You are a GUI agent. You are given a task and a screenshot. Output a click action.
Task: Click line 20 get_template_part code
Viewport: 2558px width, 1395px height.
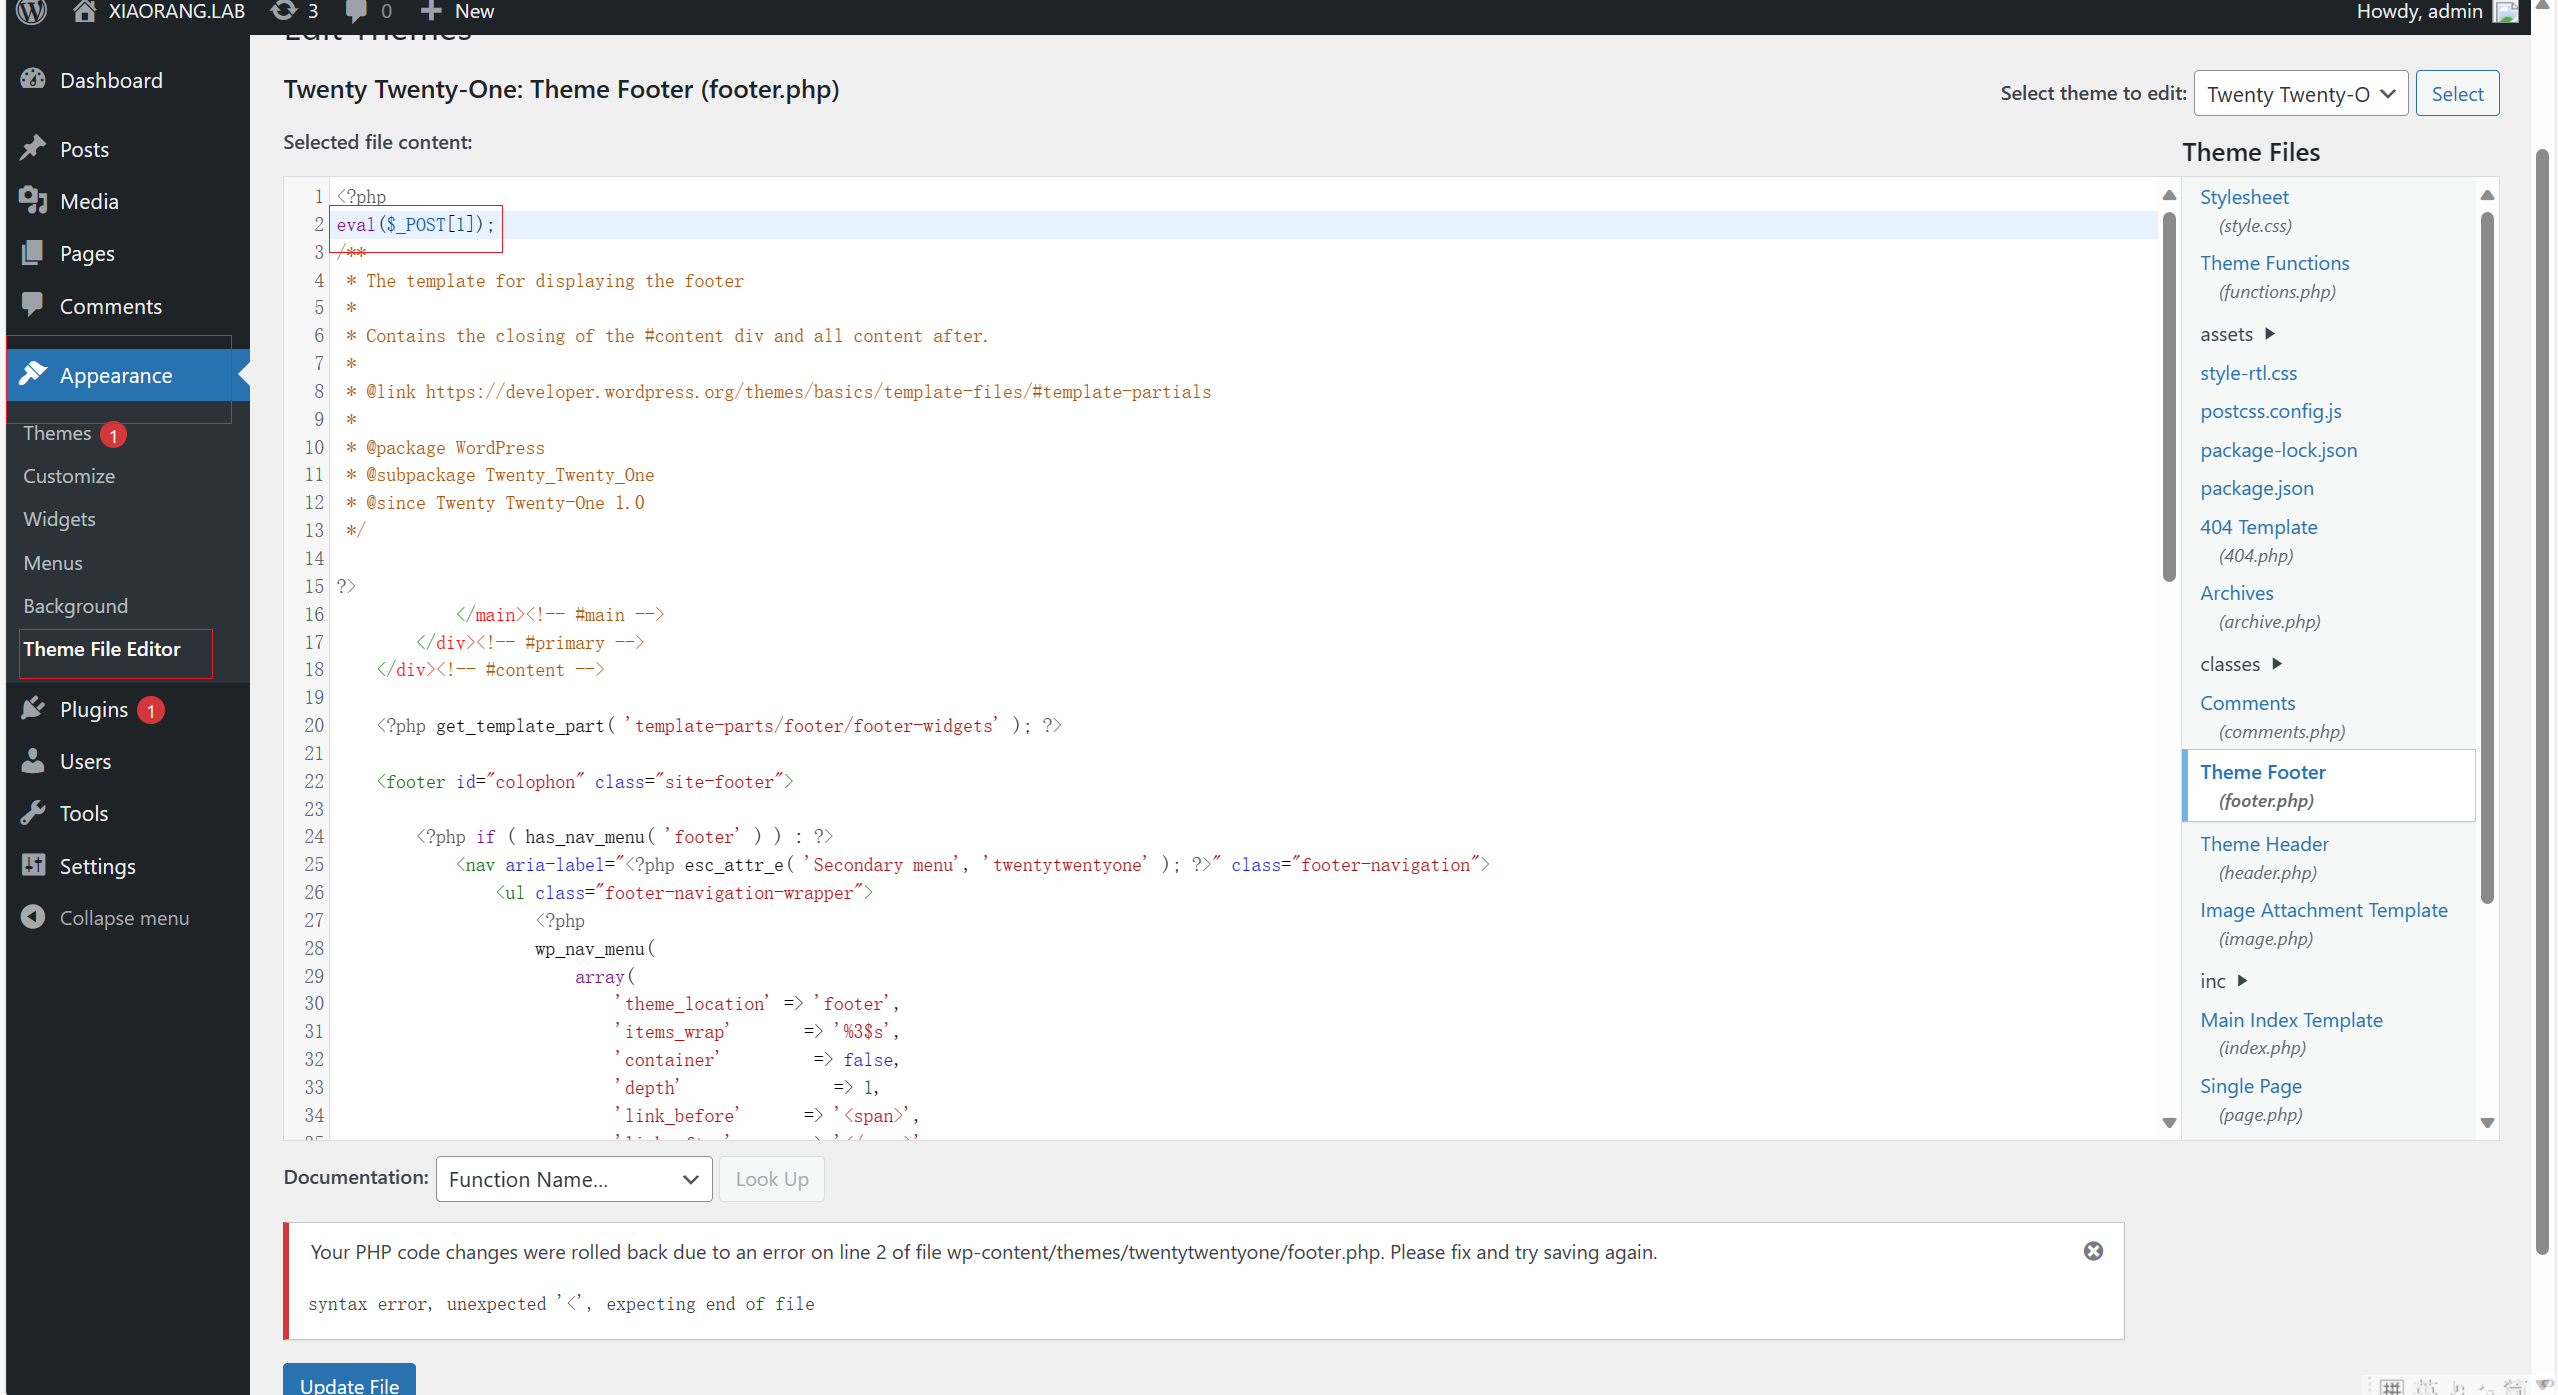point(719,725)
